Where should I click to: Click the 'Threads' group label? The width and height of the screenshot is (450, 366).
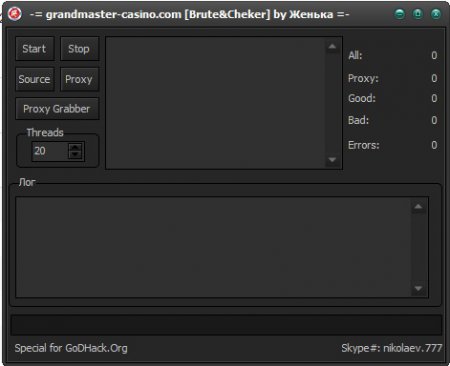pyautogui.click(x=45, y=132)
